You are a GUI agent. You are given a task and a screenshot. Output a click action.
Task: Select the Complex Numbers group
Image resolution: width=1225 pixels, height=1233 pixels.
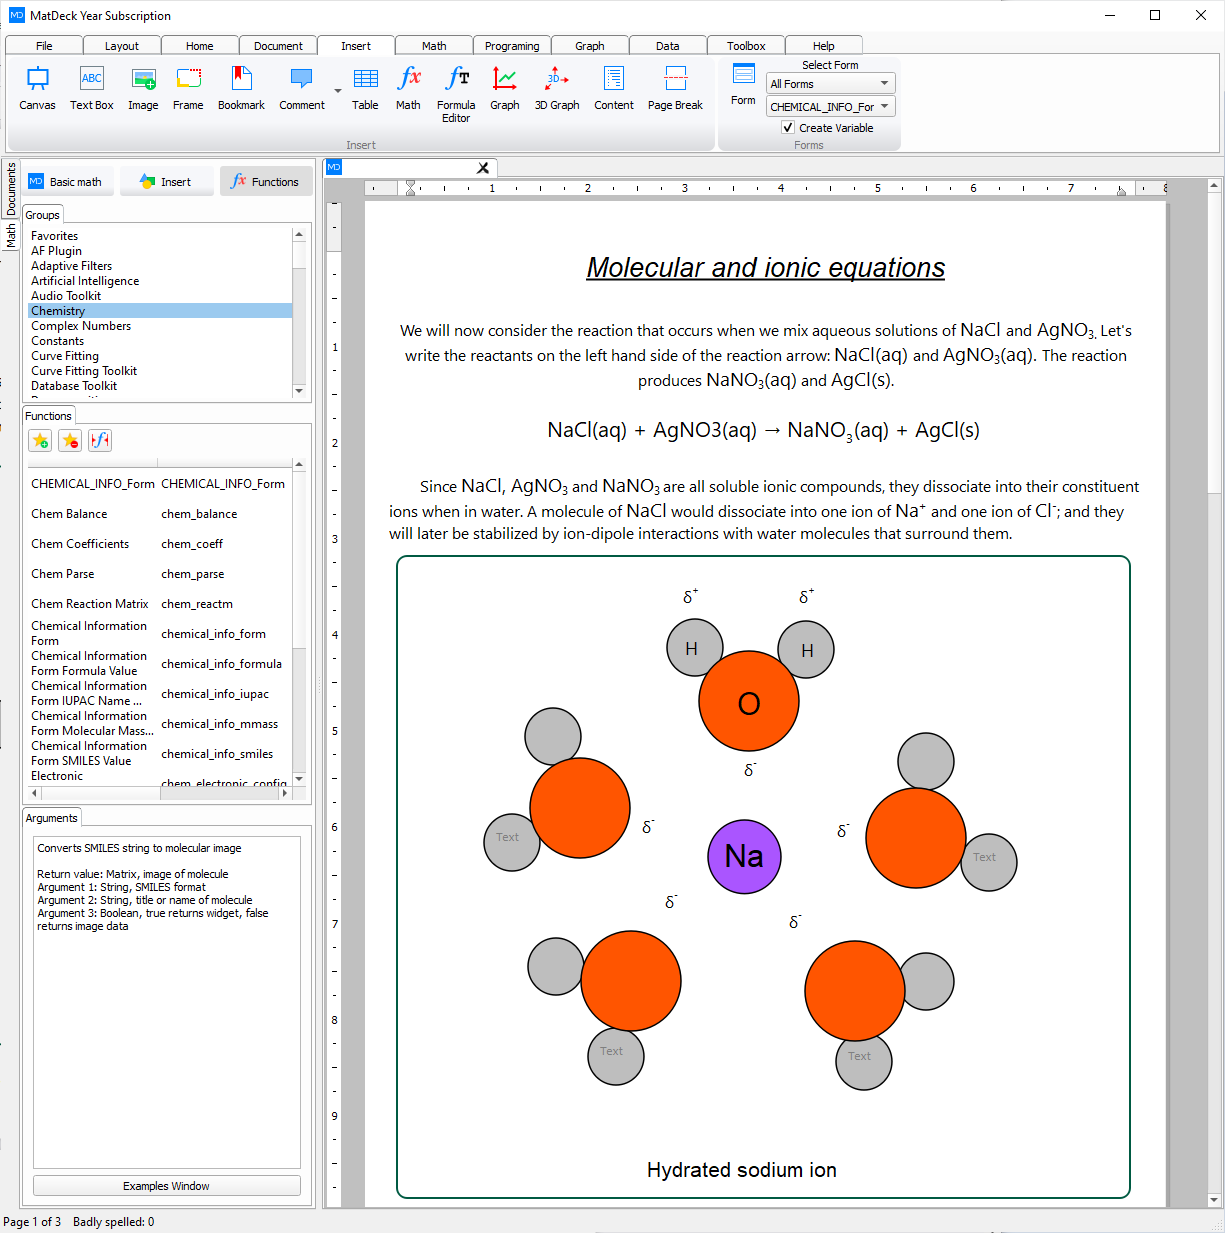click(x=160, y=326)
